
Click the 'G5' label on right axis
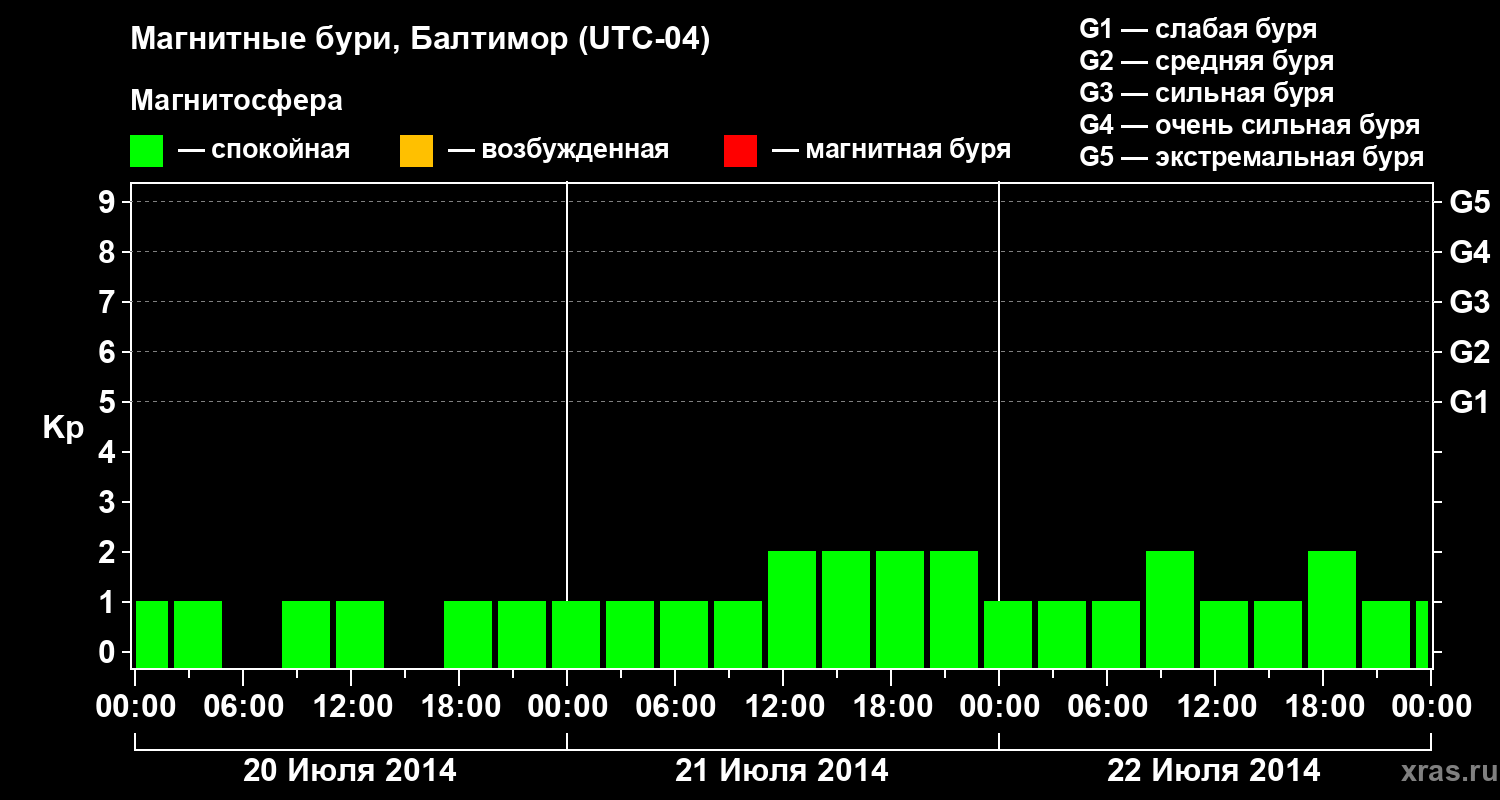click(x=1469, y=202)
